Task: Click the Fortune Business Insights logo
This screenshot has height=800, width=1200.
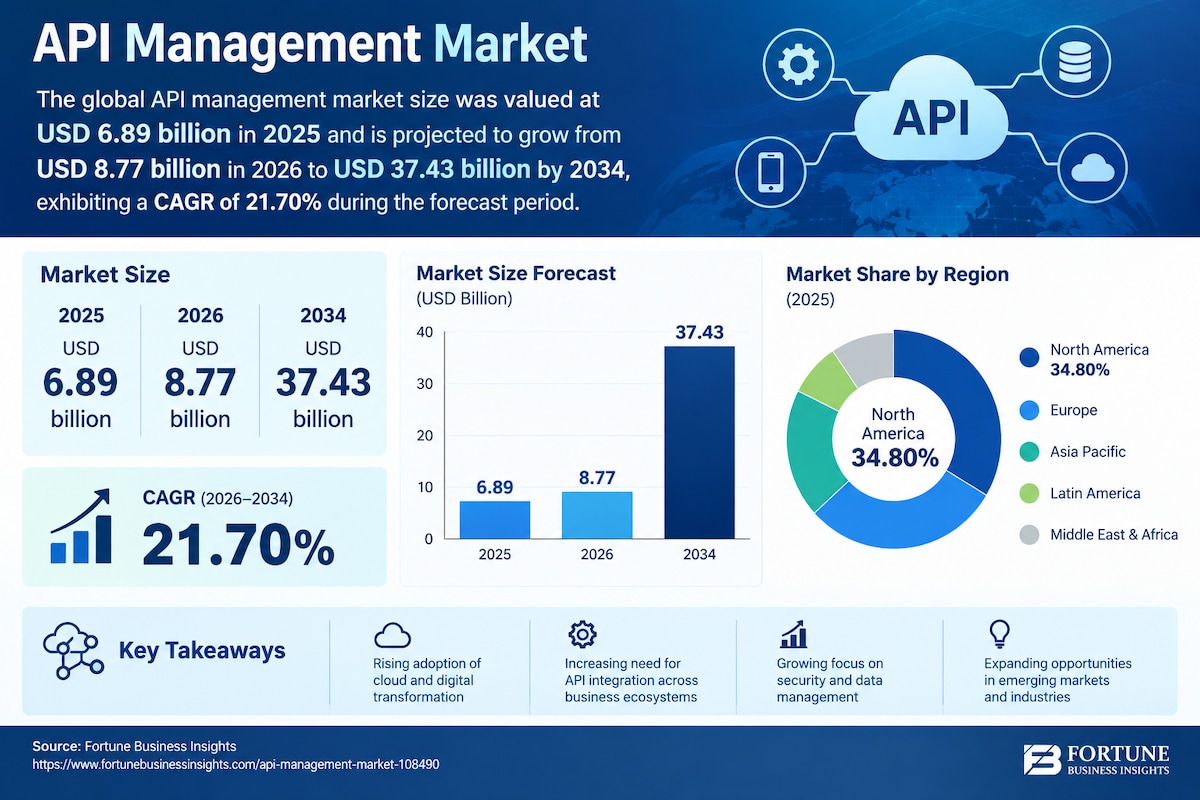Action: point(1097,760)
